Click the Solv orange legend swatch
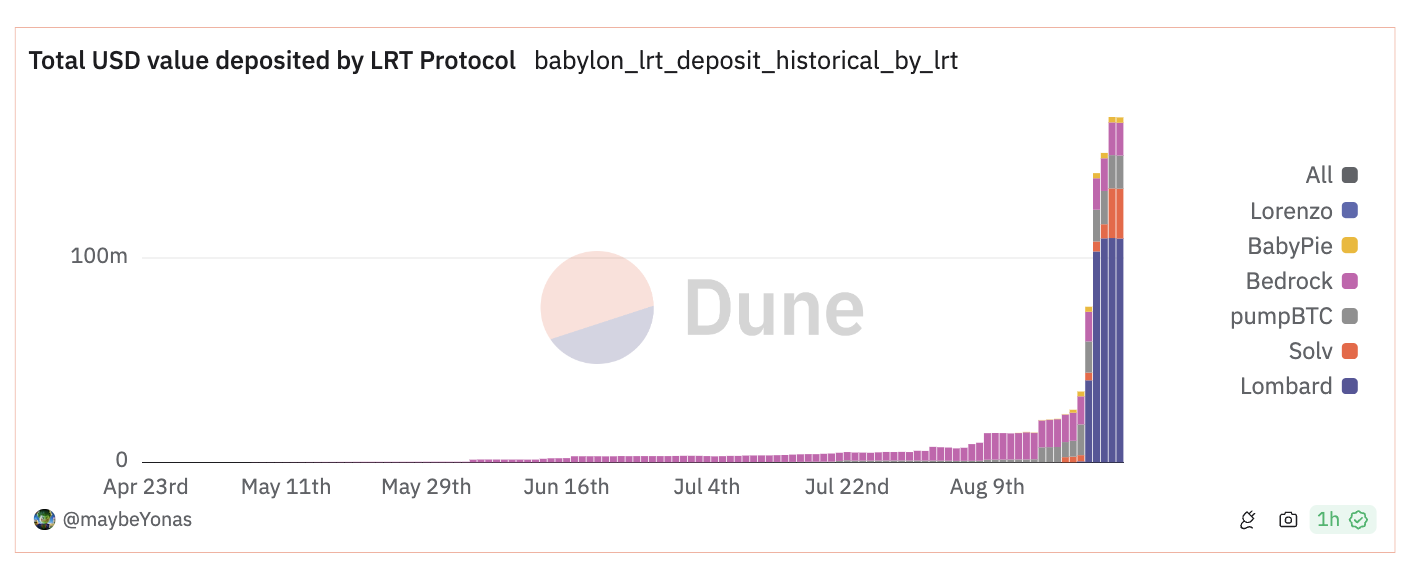Screen dimensions: 1412x574 point(1350,351)
